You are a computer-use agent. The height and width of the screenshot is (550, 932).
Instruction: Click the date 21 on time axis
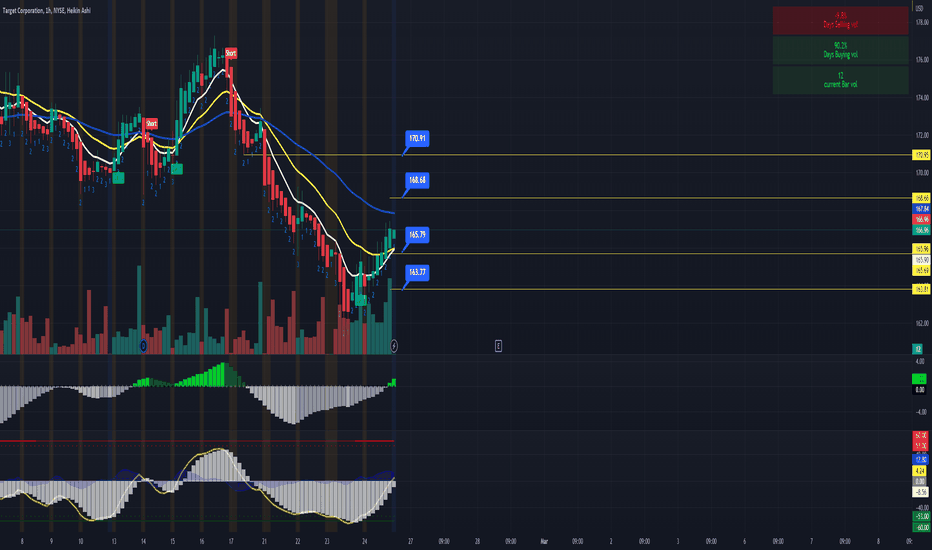pos(264,542)
